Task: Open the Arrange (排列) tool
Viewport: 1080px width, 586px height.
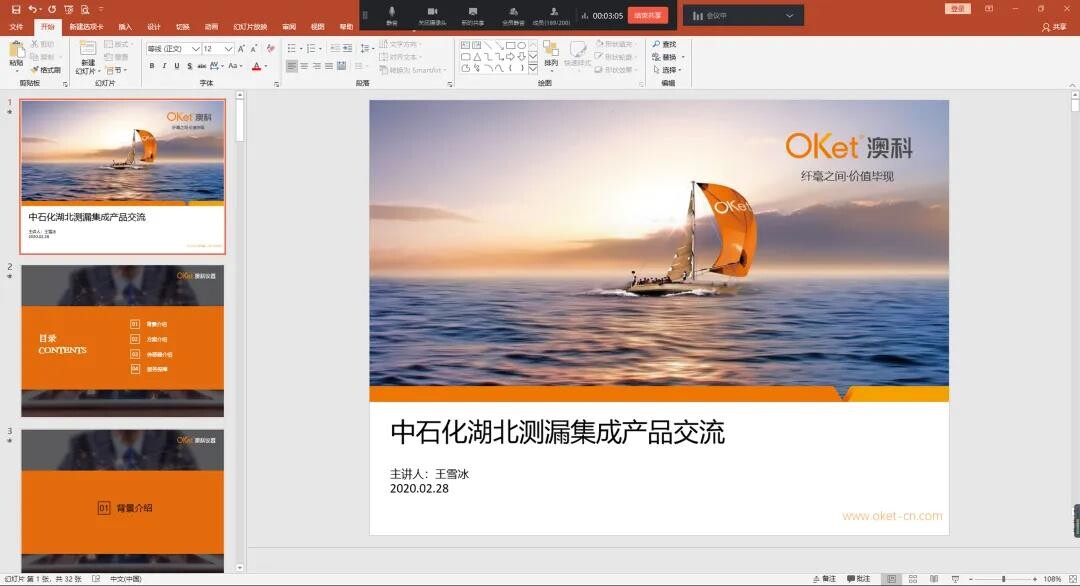Action: 550,60
